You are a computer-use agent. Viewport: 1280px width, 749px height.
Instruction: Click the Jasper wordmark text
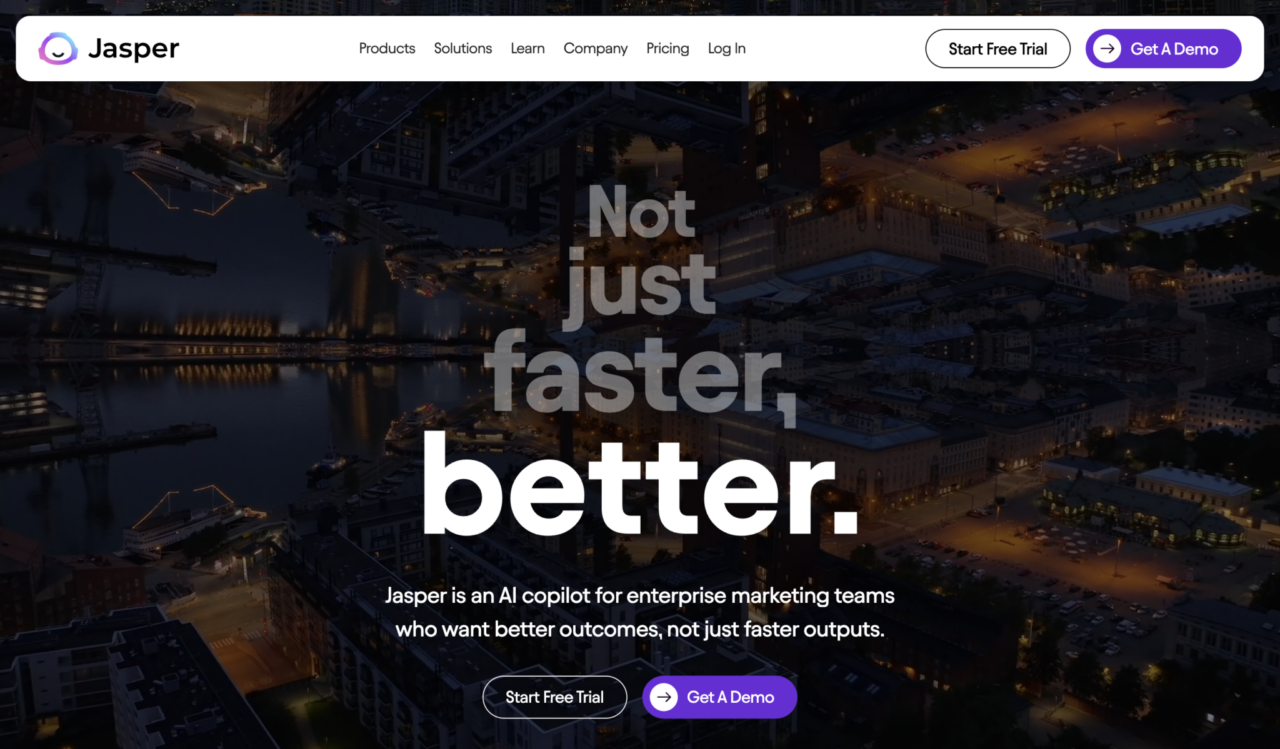click(x=134, y=49)
